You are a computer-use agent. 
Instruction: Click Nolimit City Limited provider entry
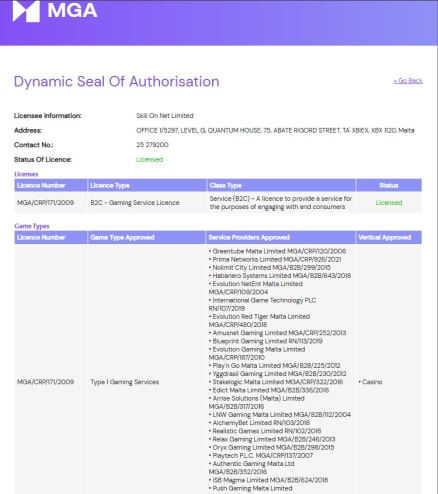coord(270,268)
